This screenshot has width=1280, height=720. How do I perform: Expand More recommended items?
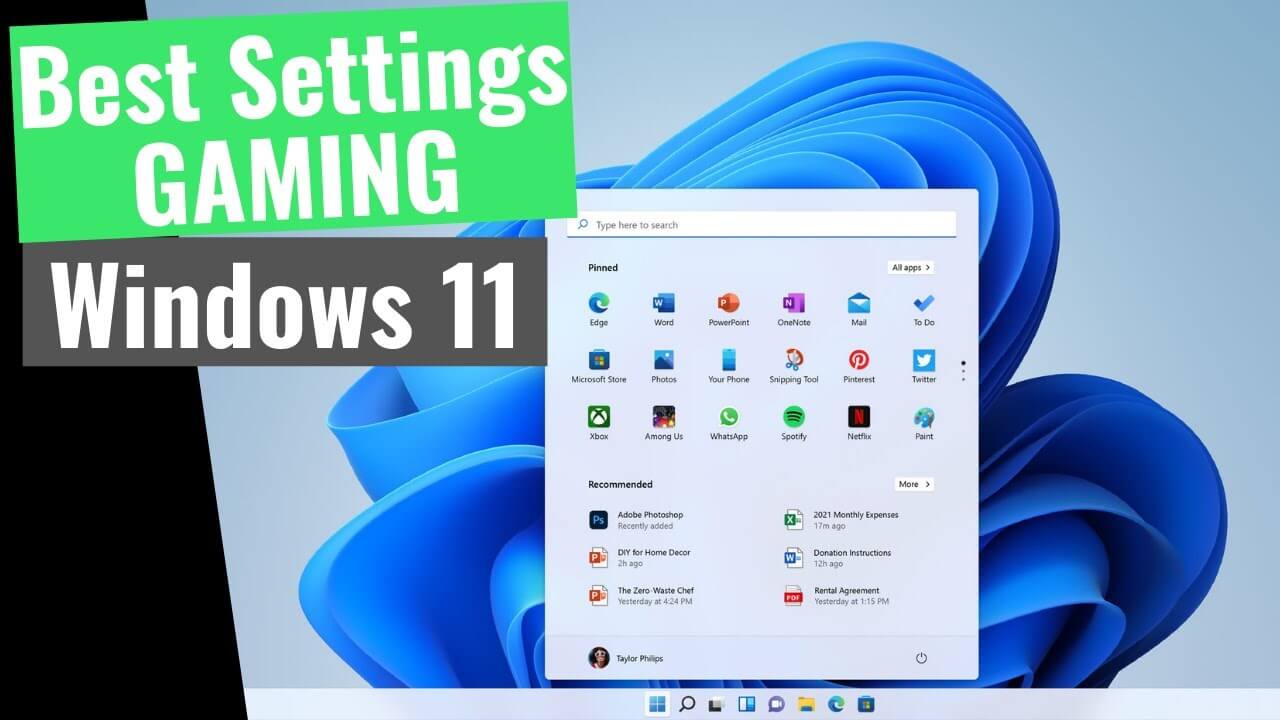(x=914, y=484)
